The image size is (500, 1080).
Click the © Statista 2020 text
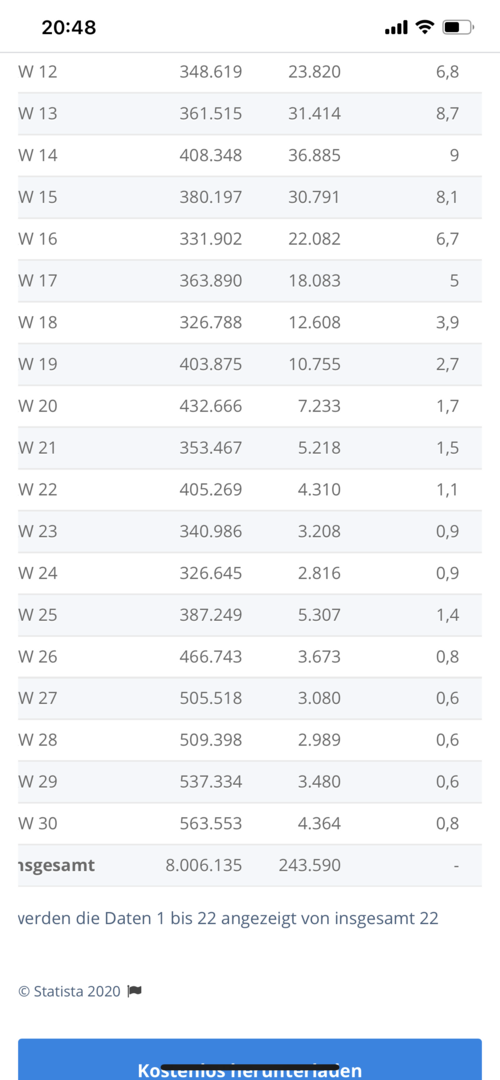(70, 992)
